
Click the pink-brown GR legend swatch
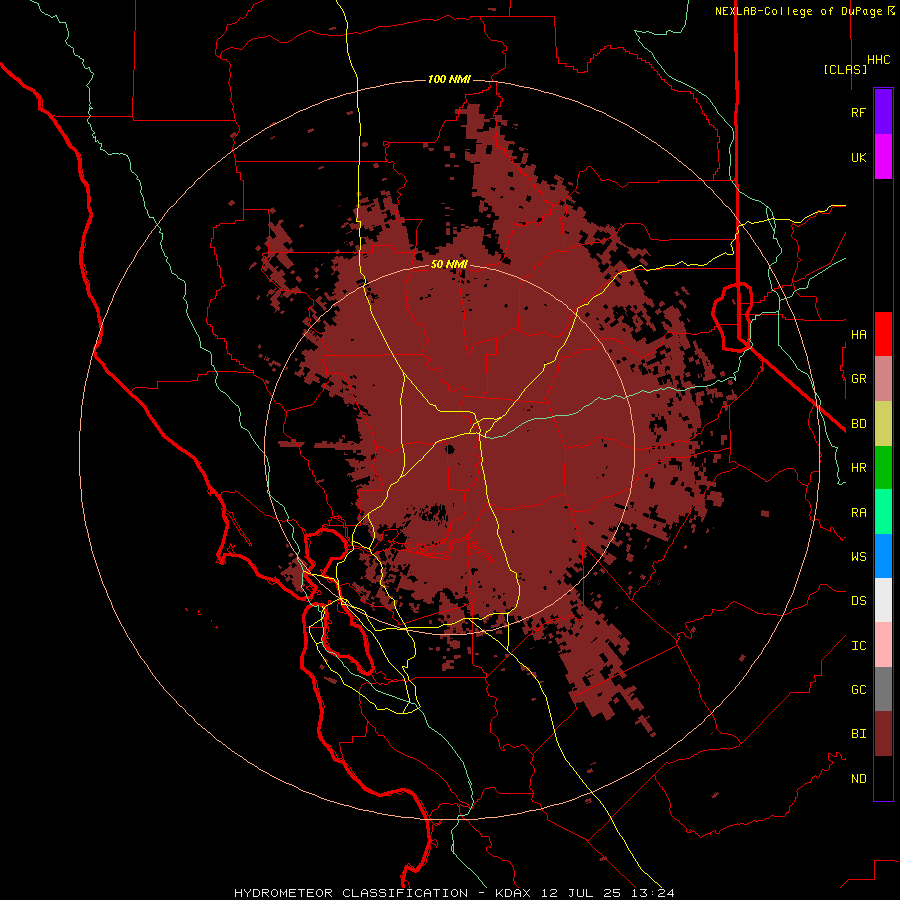pyautogui.click(x=883, y=379)
